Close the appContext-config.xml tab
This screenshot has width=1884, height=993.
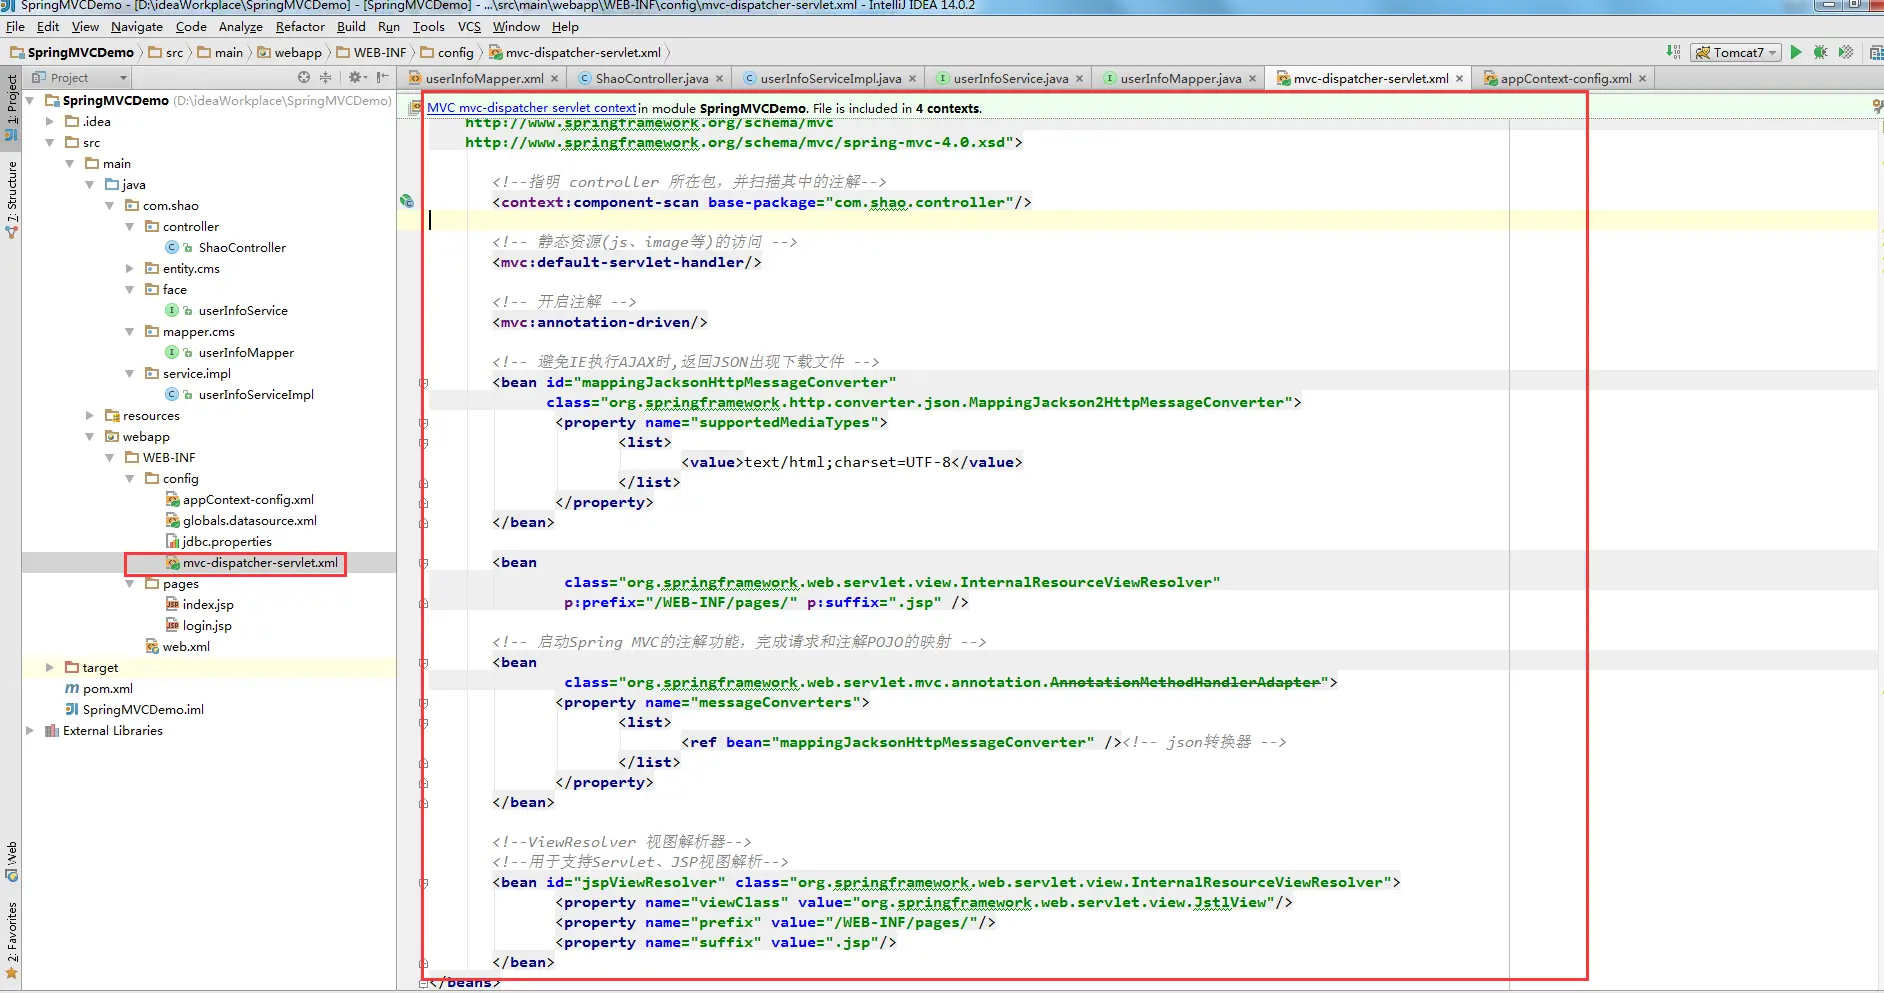[x=1642, y=78]
